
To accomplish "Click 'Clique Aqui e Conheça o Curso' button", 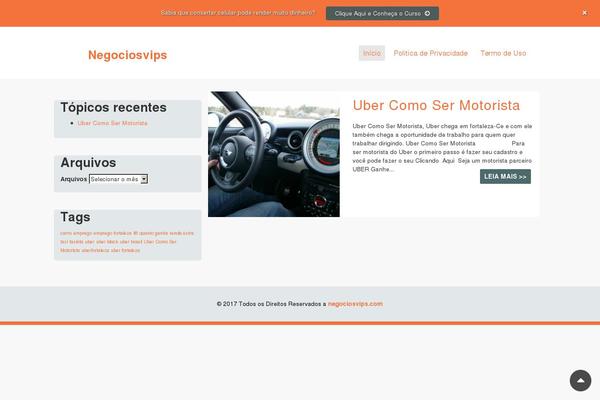I will [x=382, y=13].
